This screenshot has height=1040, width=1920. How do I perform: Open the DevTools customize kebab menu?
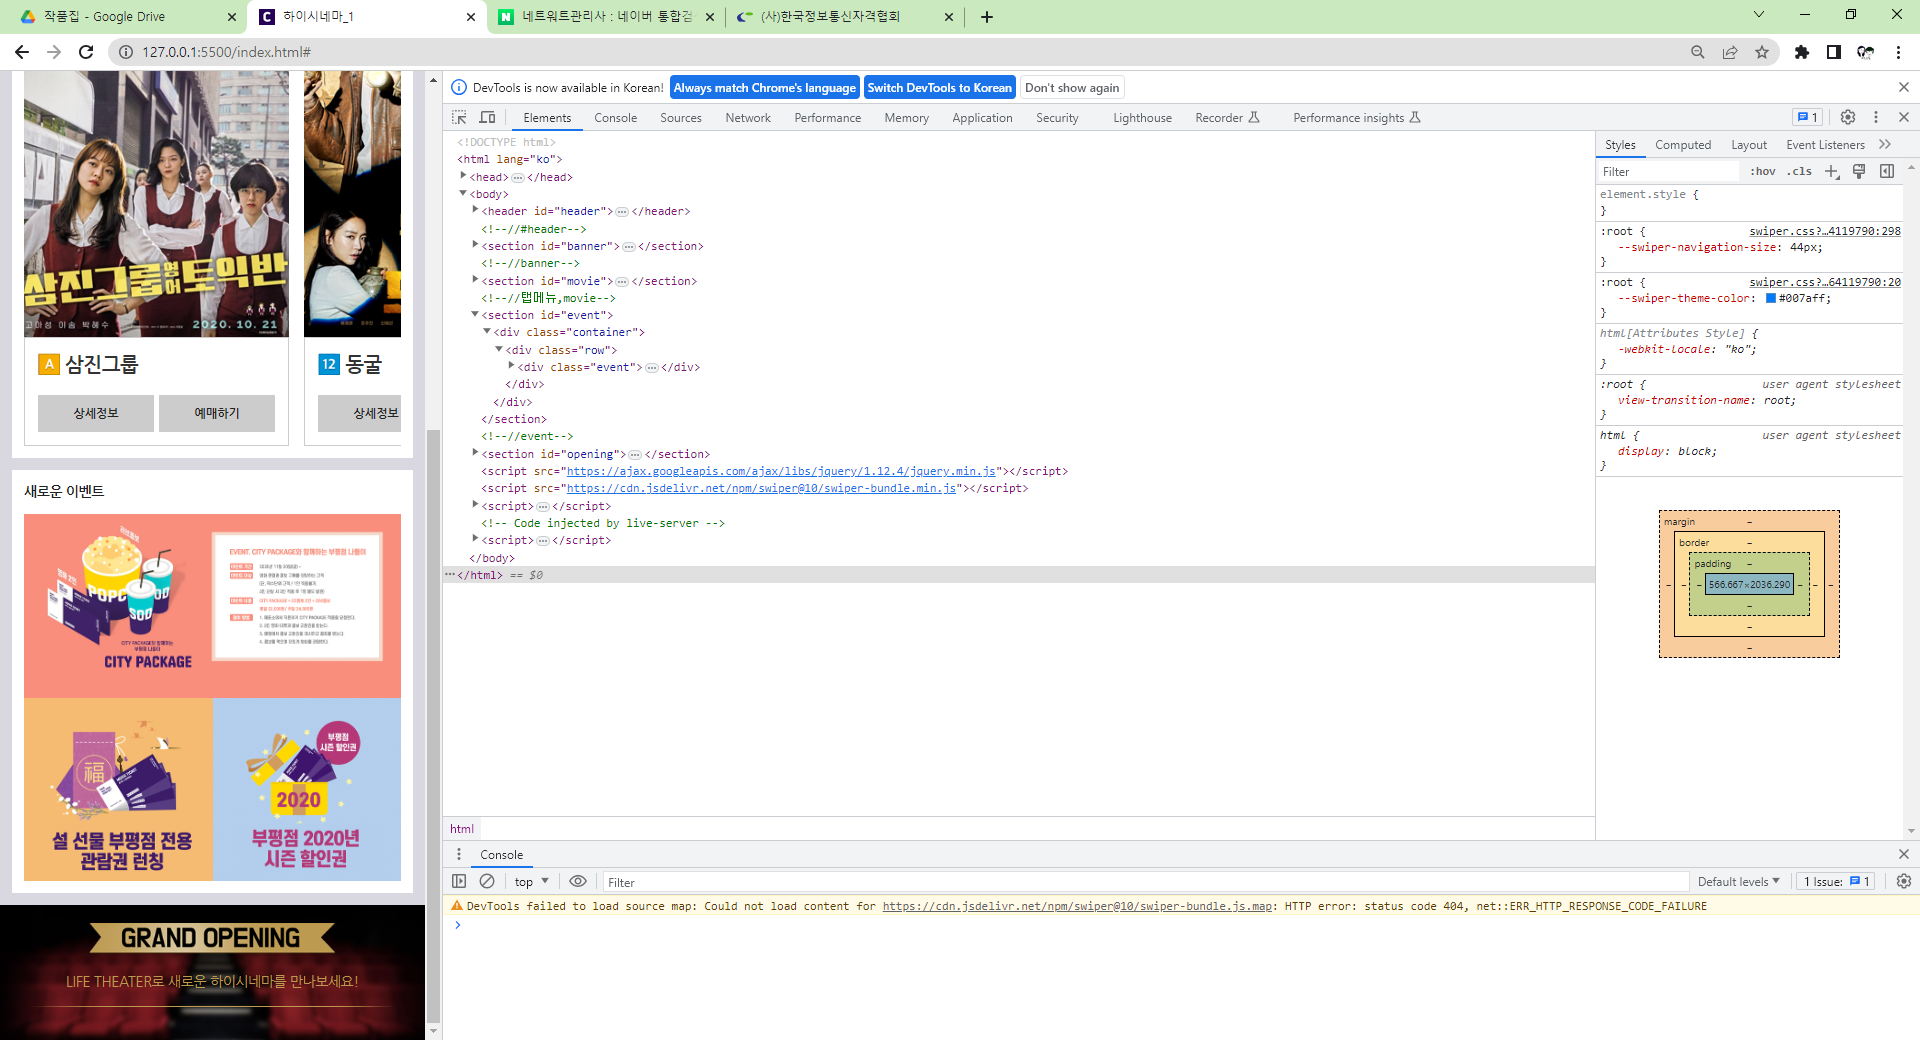[1876, 117]
